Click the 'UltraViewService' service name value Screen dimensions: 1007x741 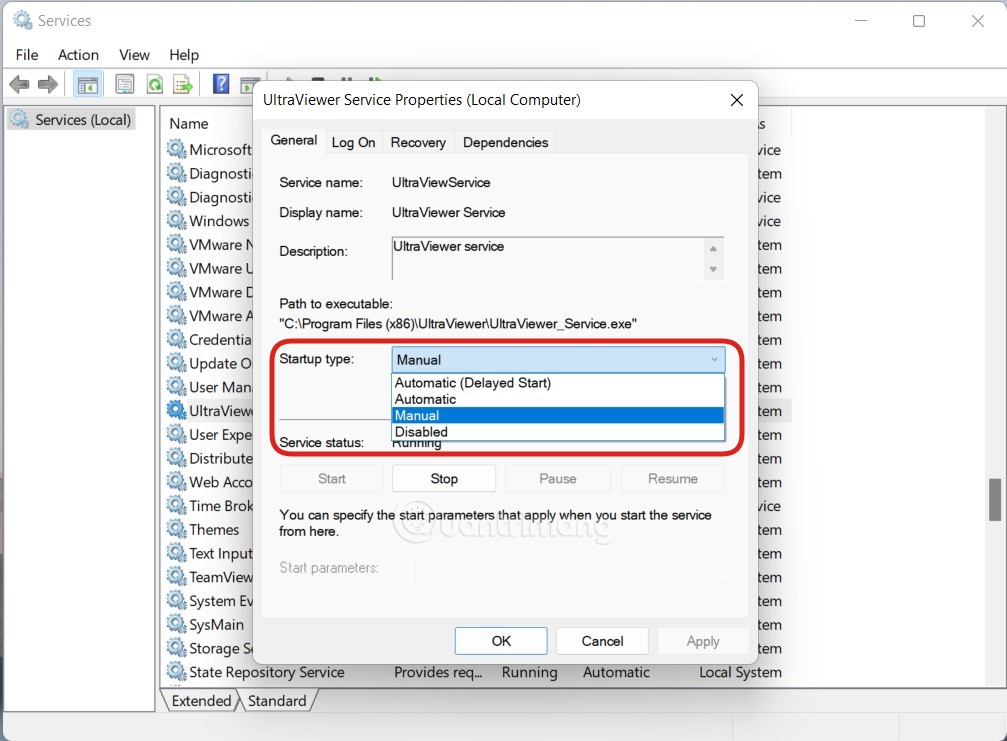click(x=441, y=182)
